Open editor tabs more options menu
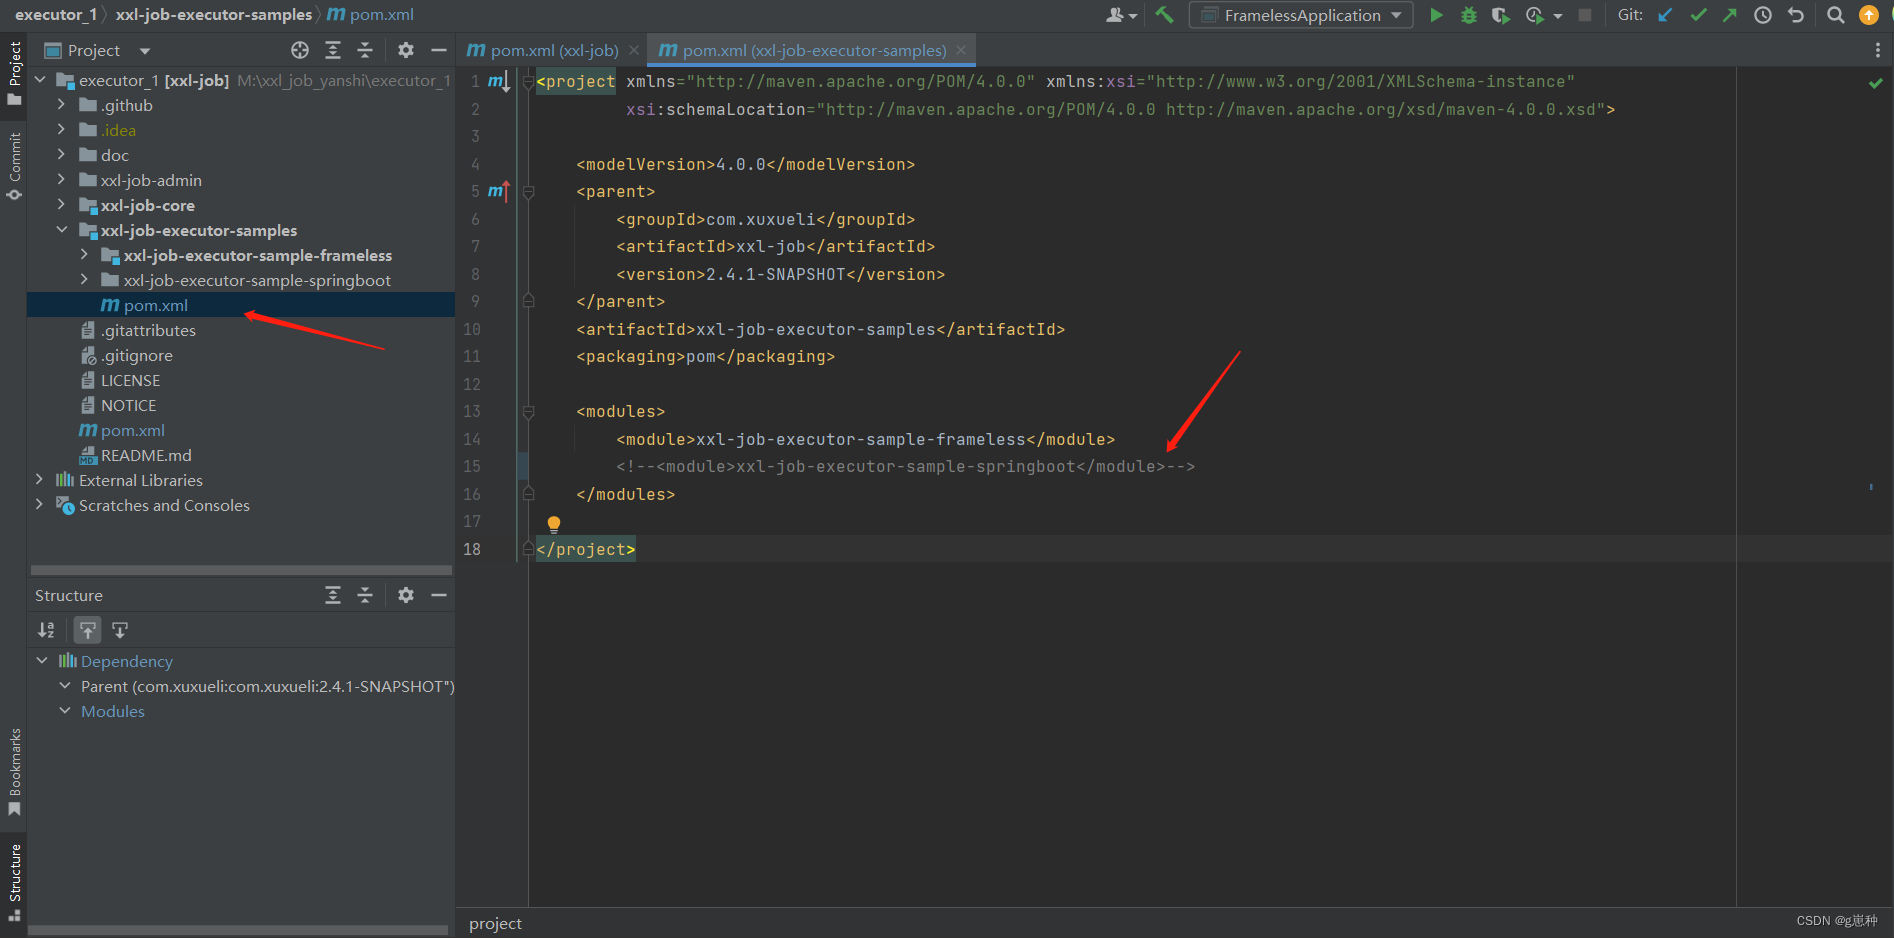1894x938 pixels. click(1877, 50)
